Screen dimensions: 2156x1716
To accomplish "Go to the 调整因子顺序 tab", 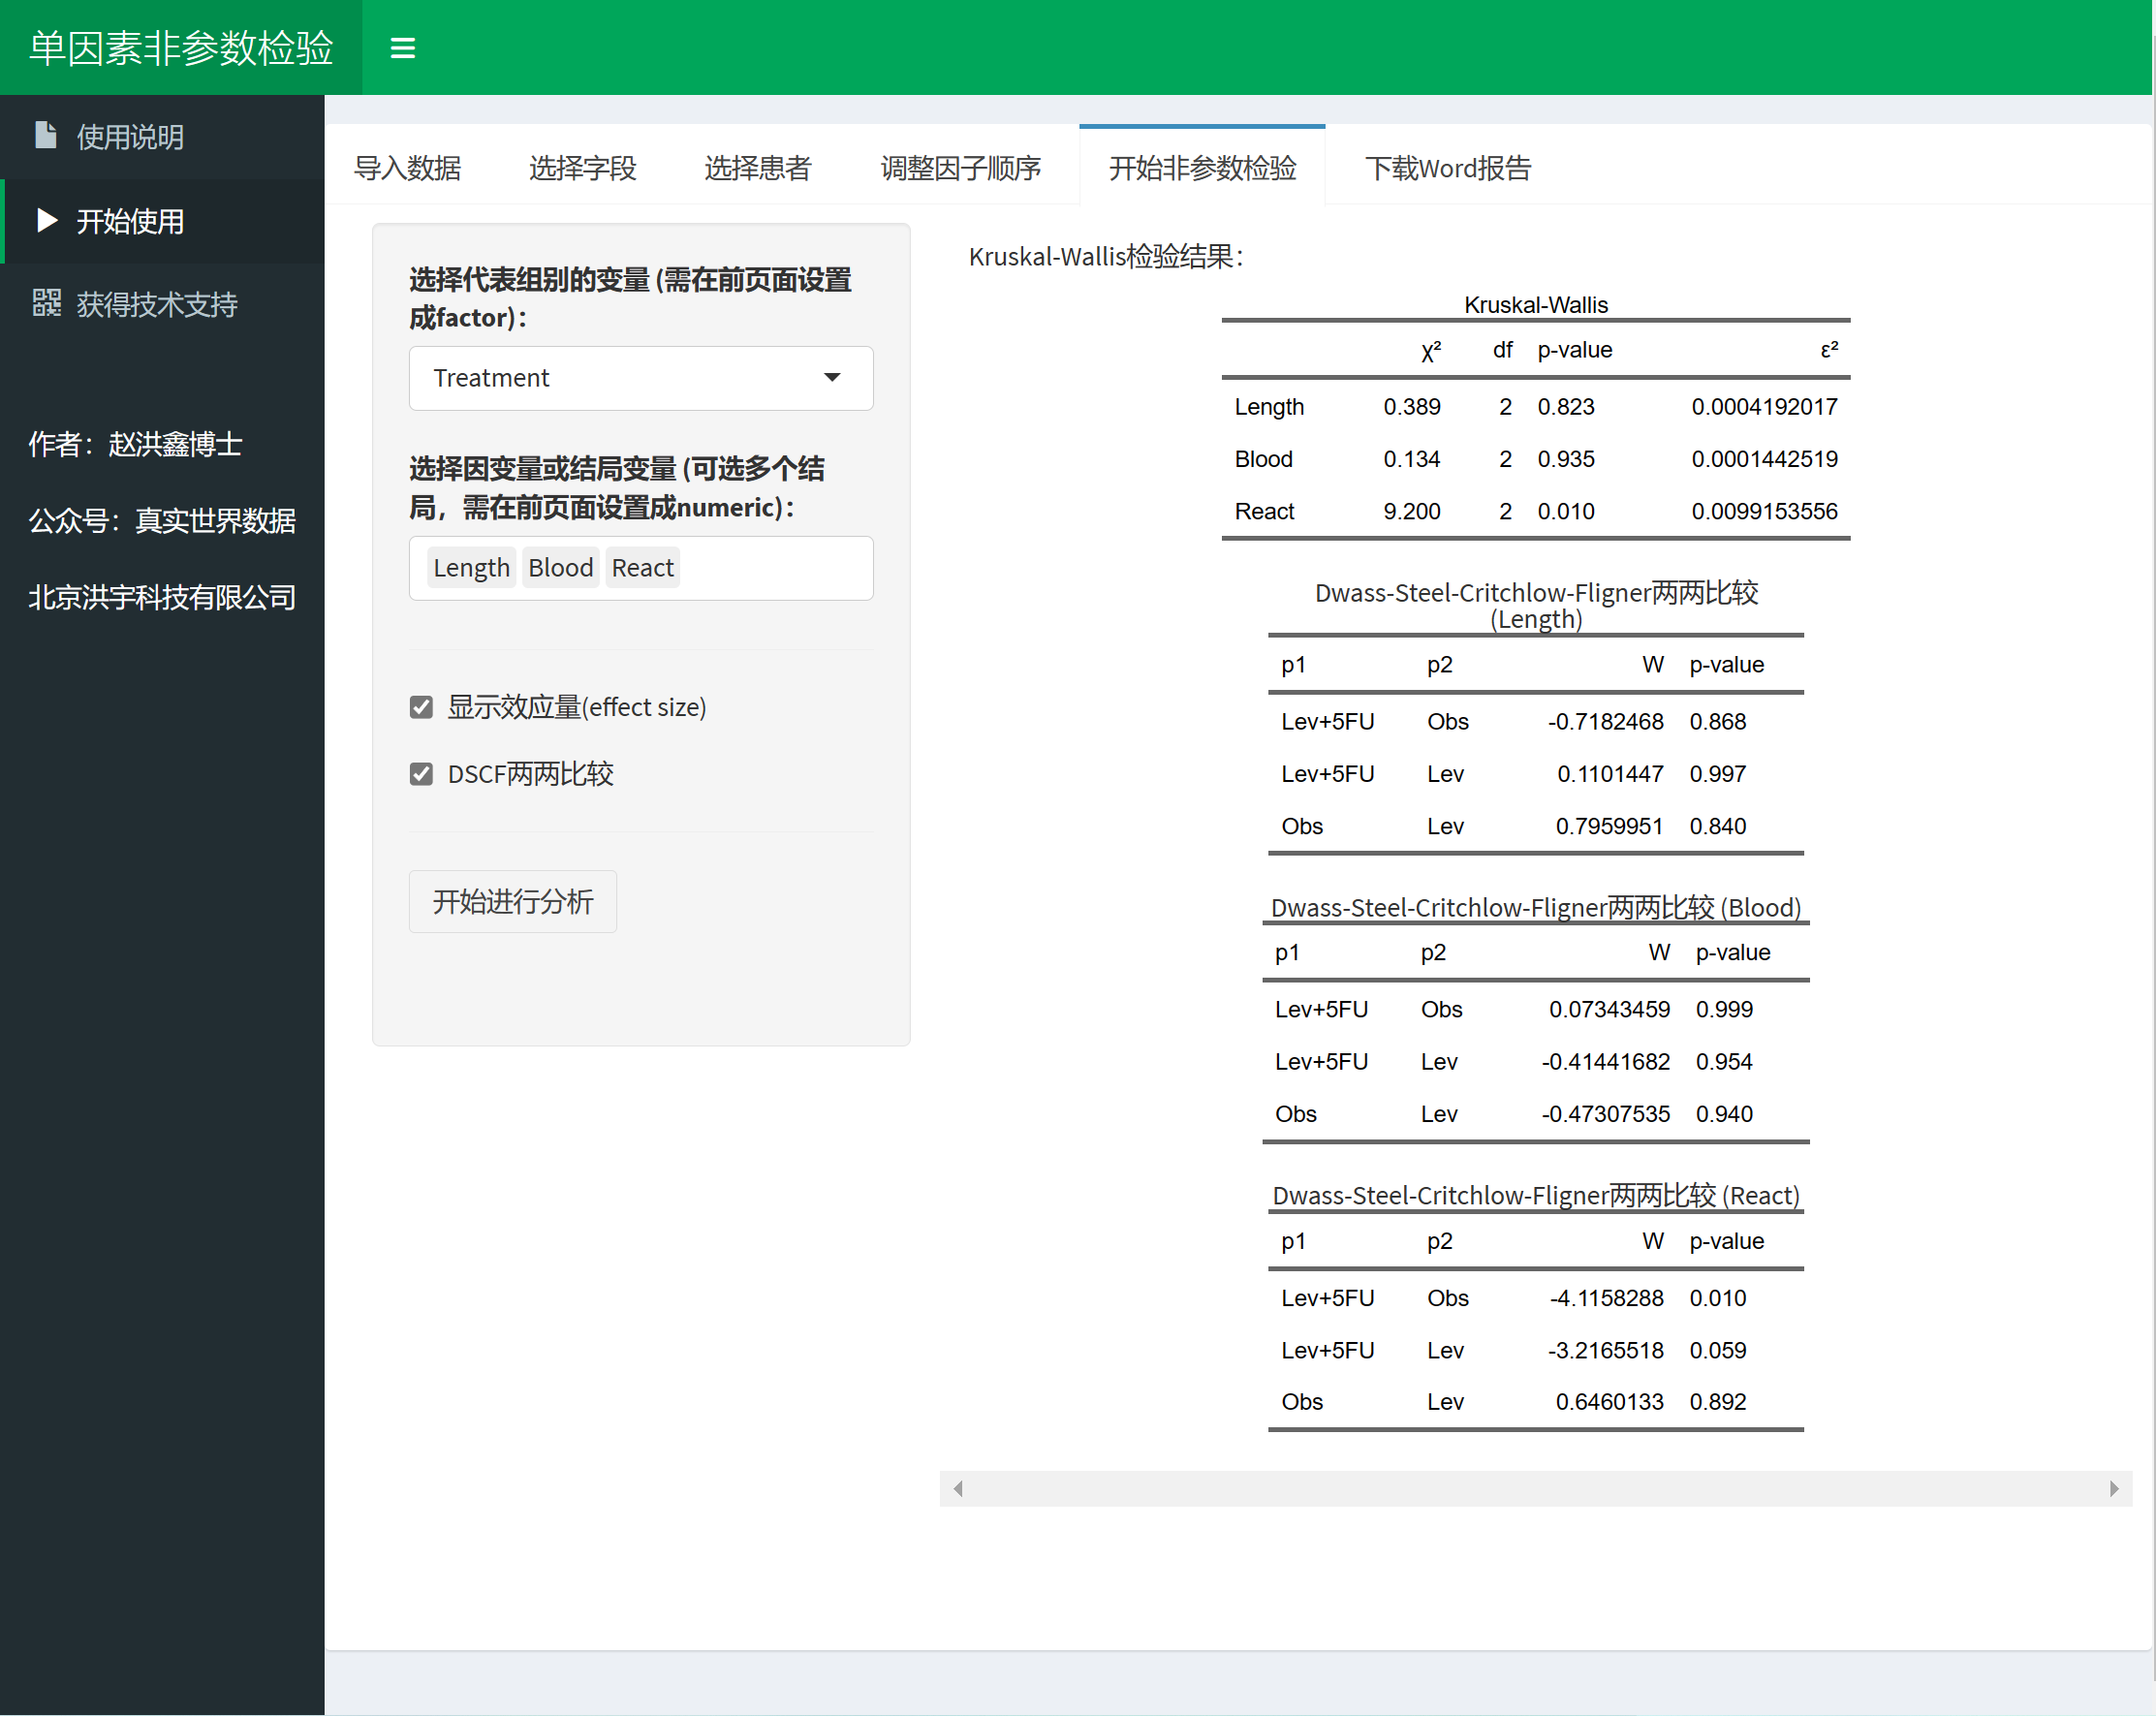I will point(960,168).
